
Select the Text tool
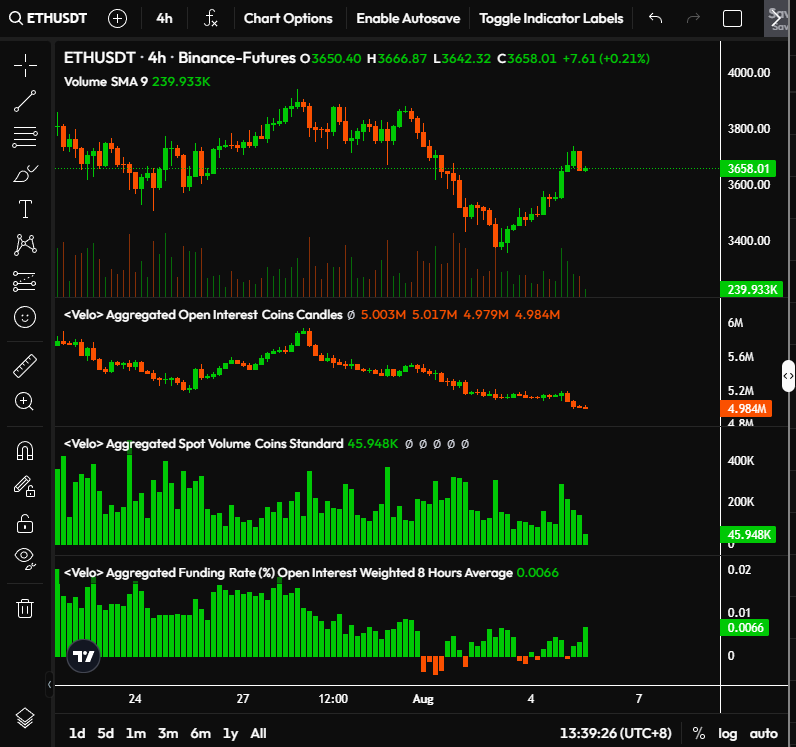click(25, 209)
